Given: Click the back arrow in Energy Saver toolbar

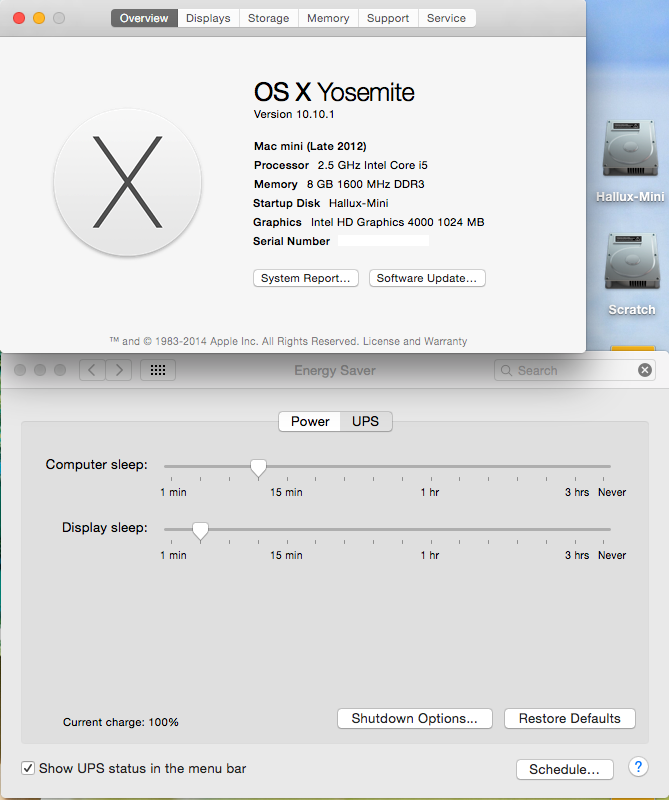Looking at the screenshot, I should click(92, 370).
